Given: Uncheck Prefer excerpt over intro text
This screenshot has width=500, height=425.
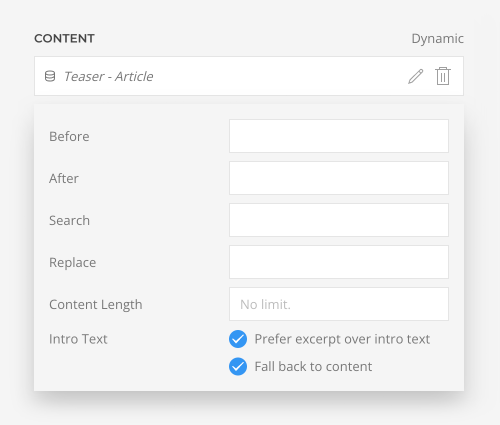Looking at the screenshot, I should (x=238, y=339).
